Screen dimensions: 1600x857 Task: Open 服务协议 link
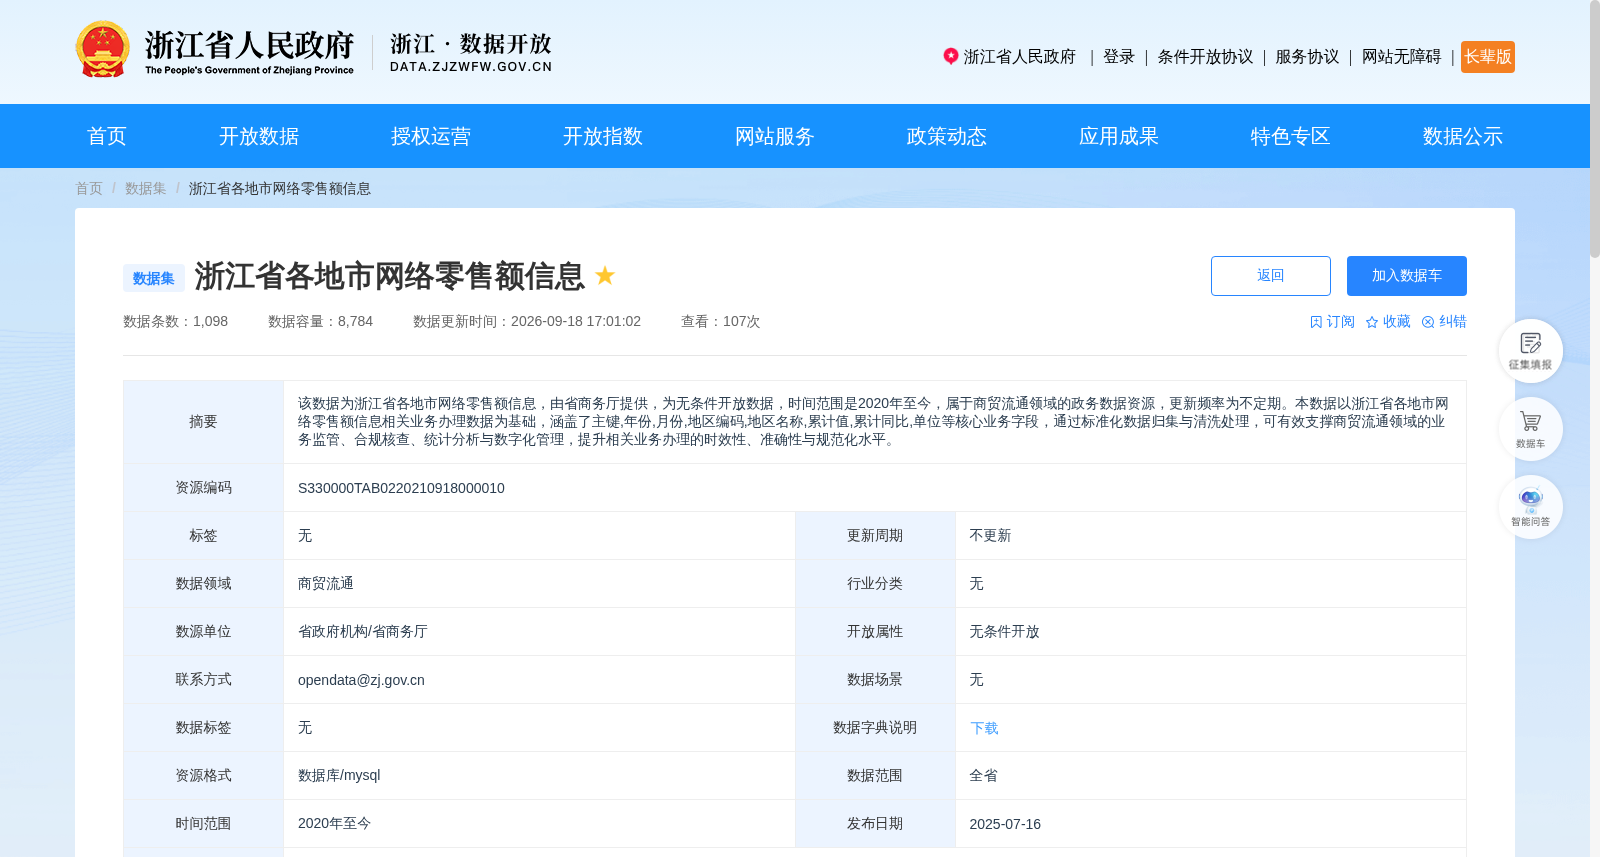tap(1307, 57)
